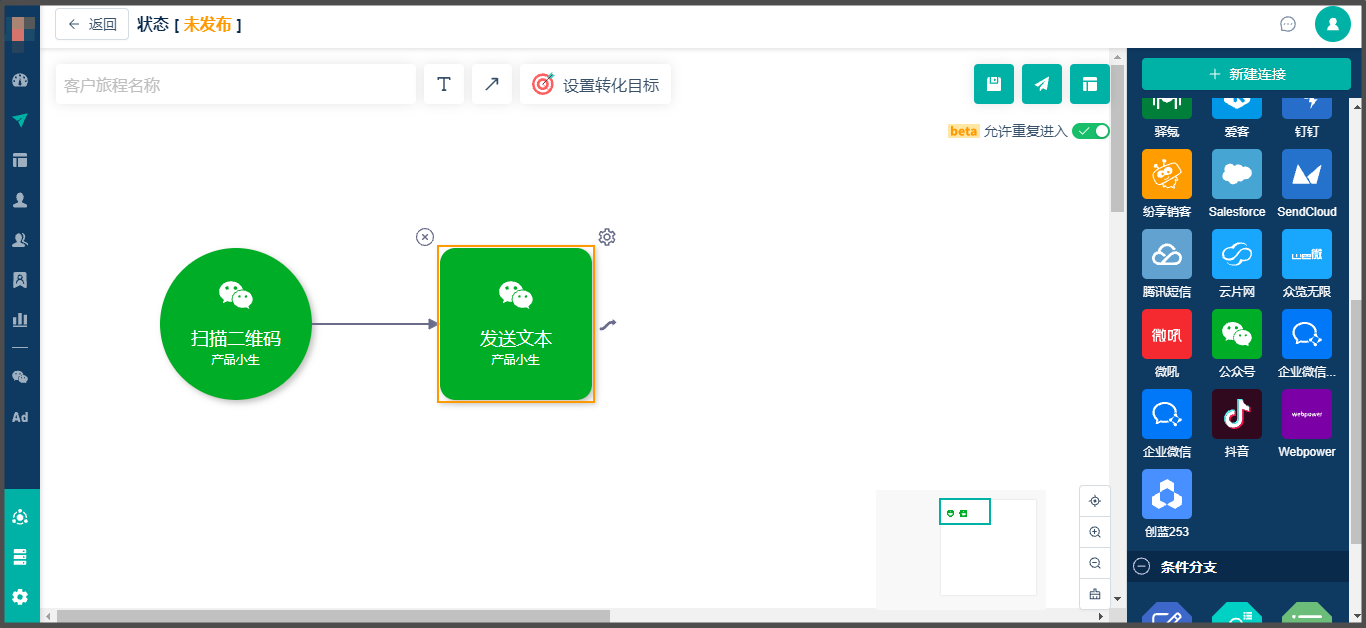This screenshot has width=1366, height=628.
Task: Select the 微吼 connector
Action: click(x=1167, y=344)
